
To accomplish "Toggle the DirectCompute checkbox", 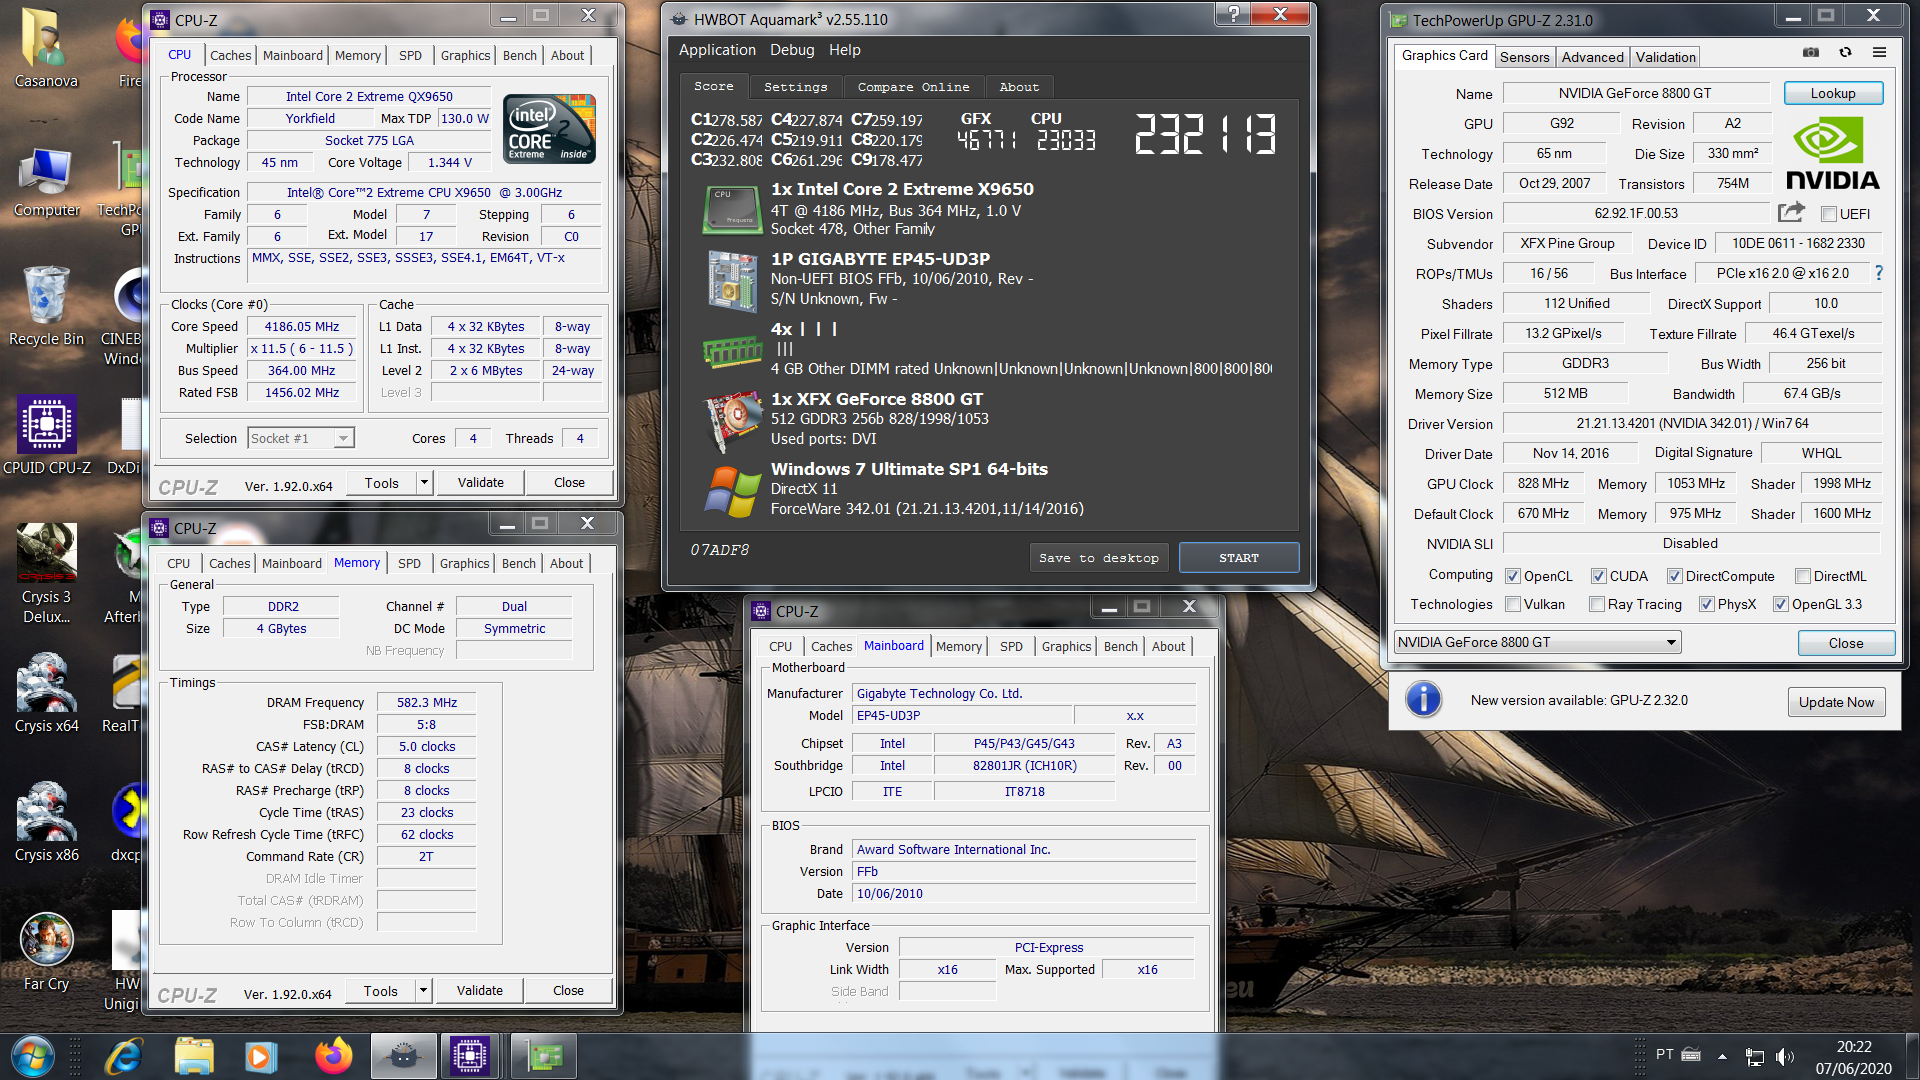I will point(1675,576).
